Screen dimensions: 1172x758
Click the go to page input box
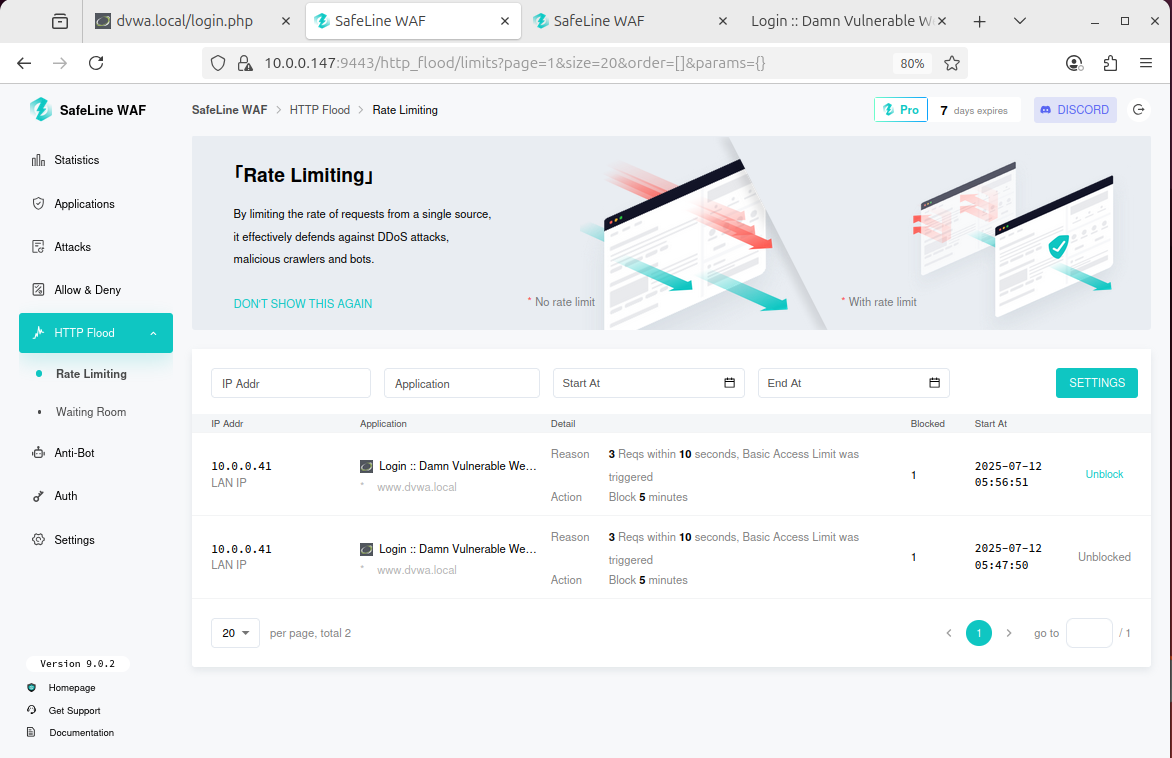[x=1089, y=633]
